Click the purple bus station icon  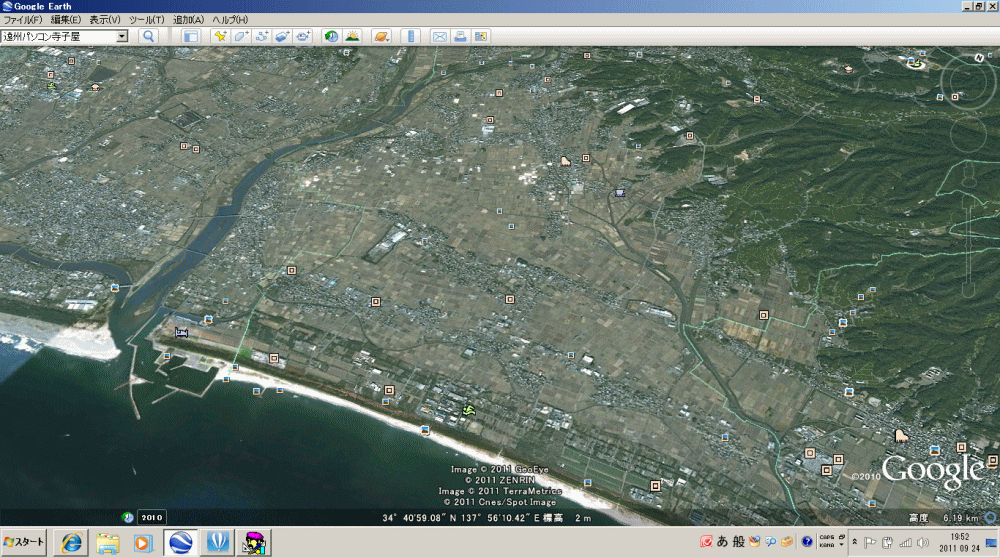click(620, 193)
